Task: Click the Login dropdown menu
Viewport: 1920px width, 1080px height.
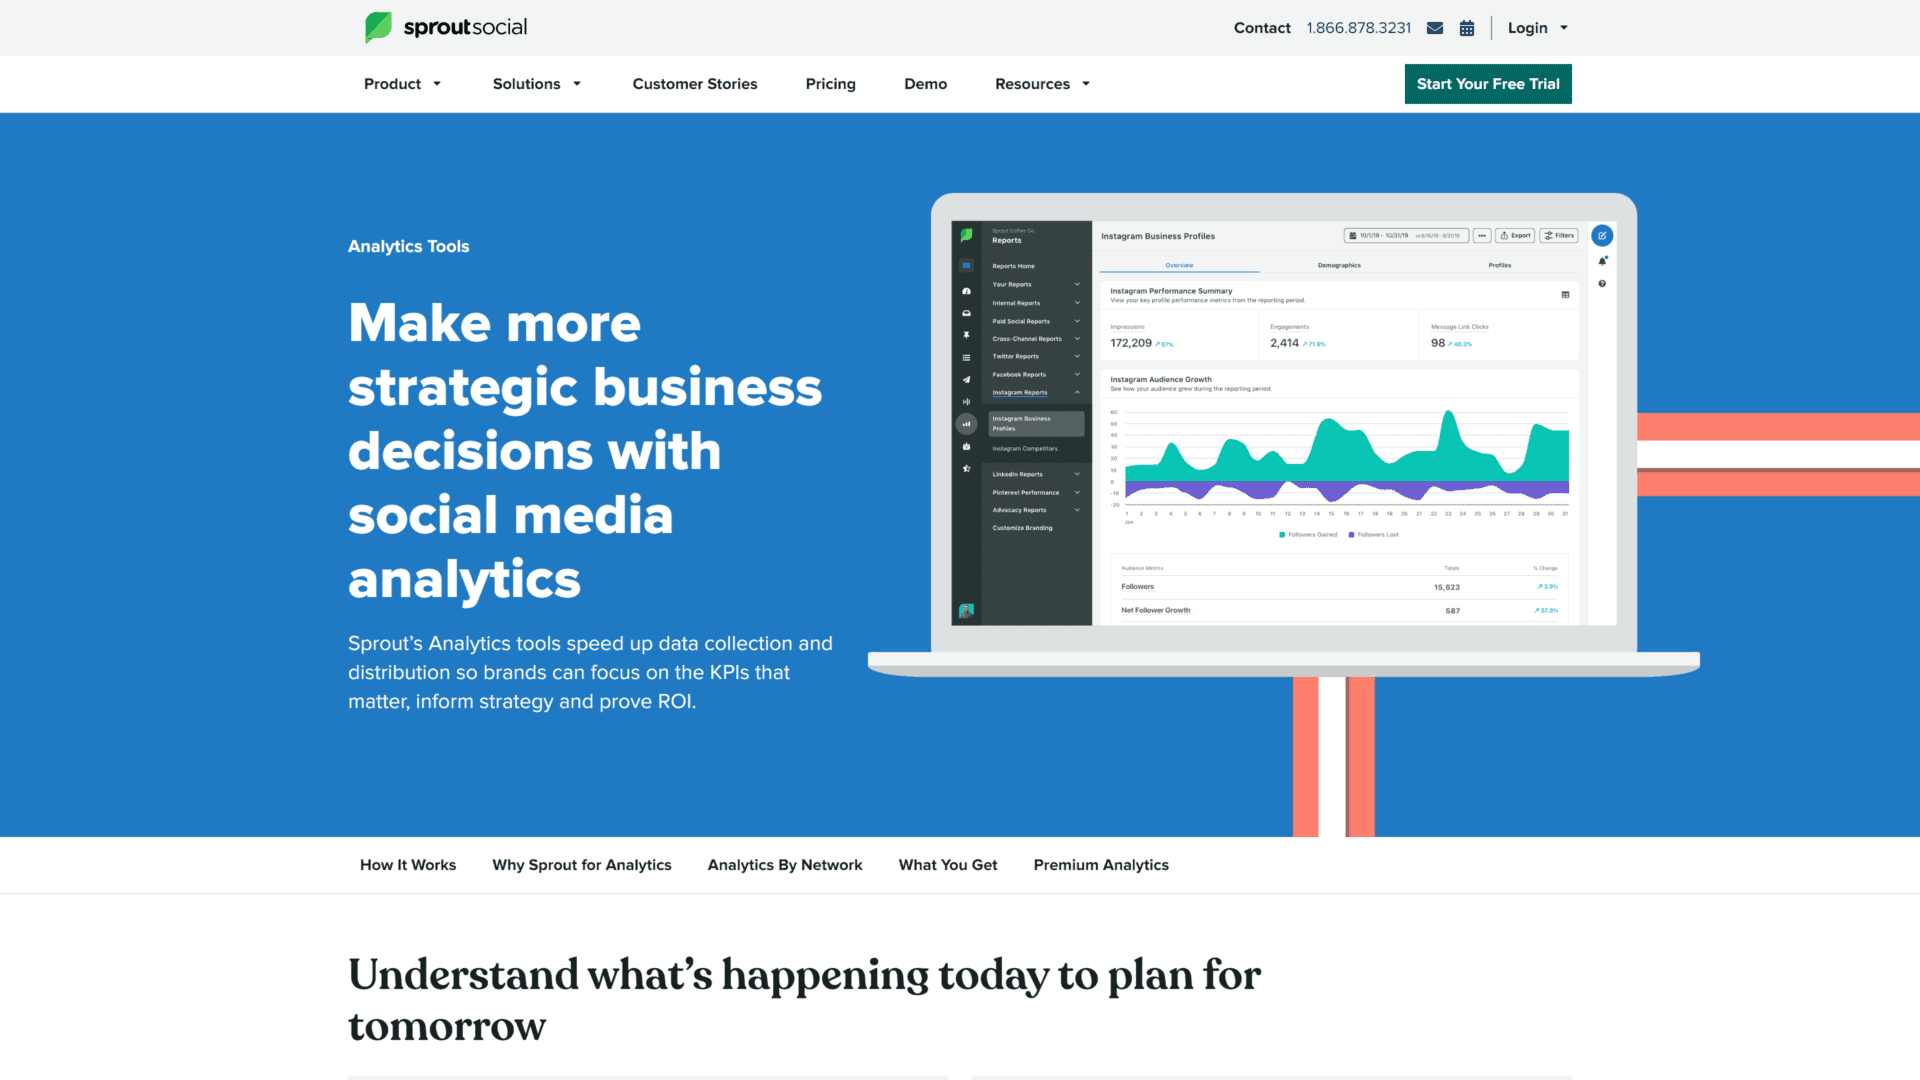Action: click(x=1534, y=28)
